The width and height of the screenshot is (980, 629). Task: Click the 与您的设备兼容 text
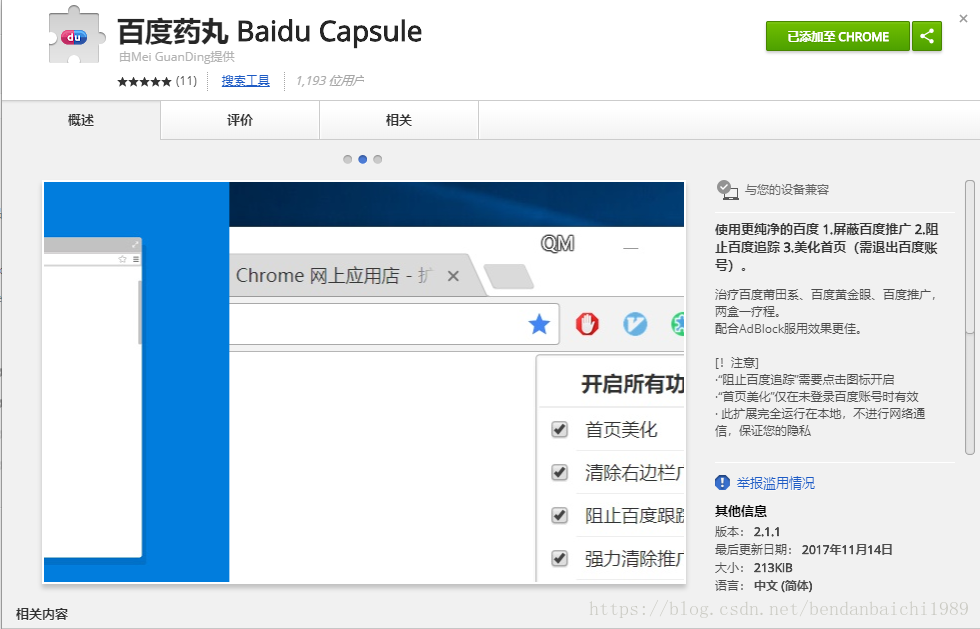coord(787,189)
